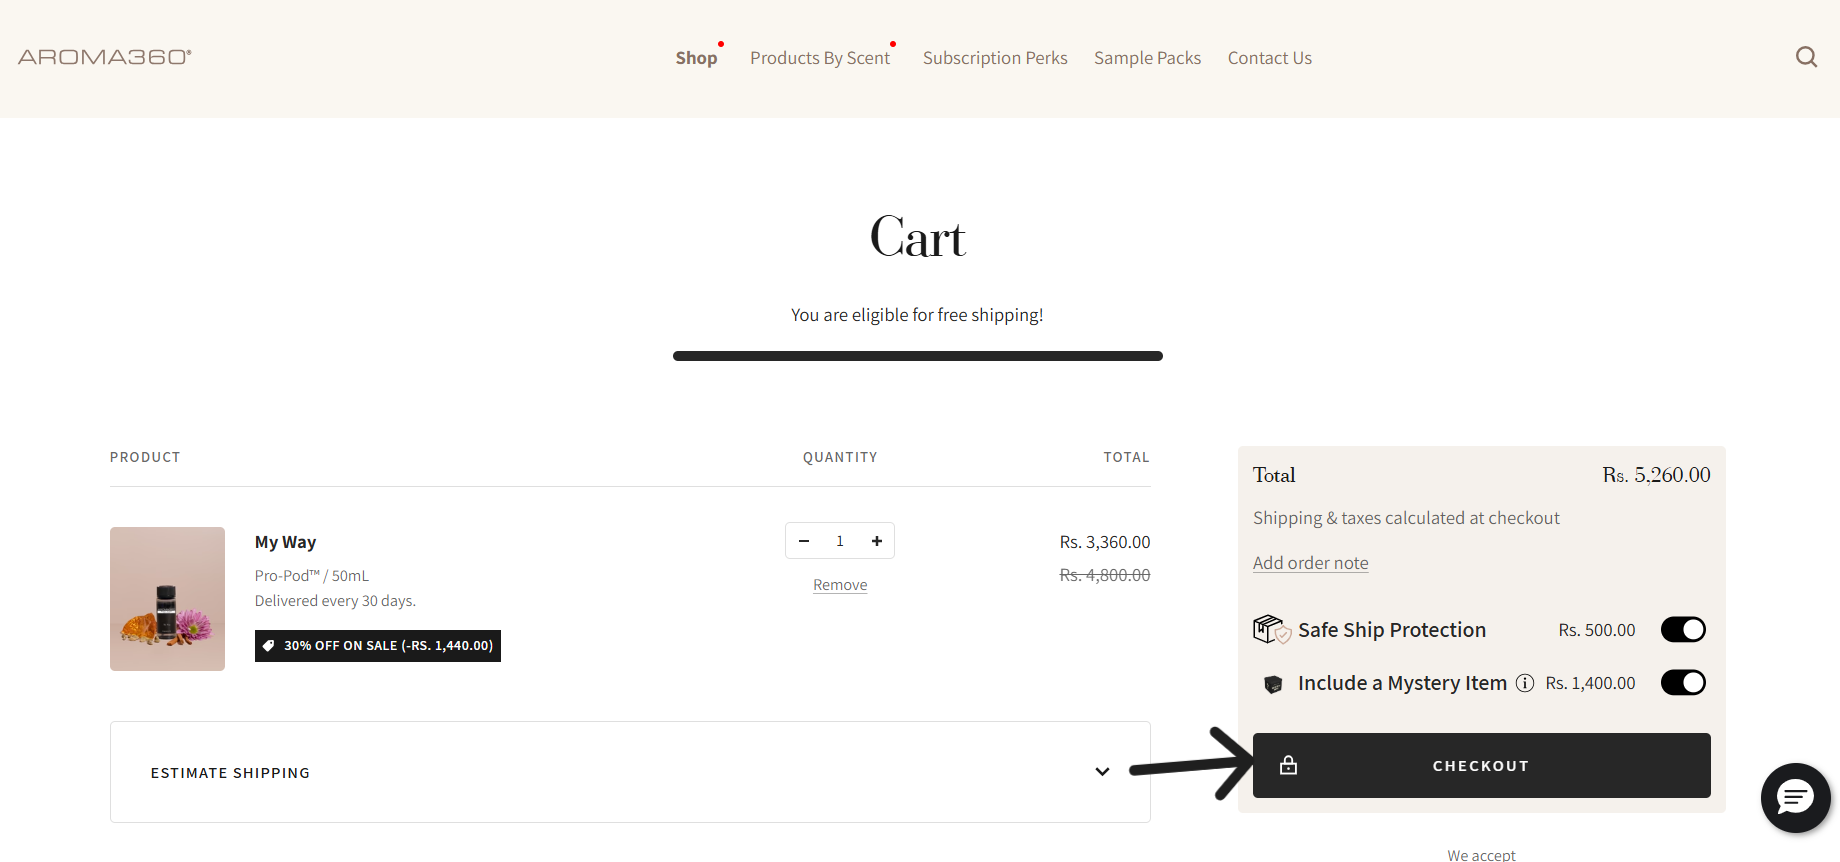Open the search magnifier icon
This screenshot has height=862, width=1840.
click(x=1806, y=57)
